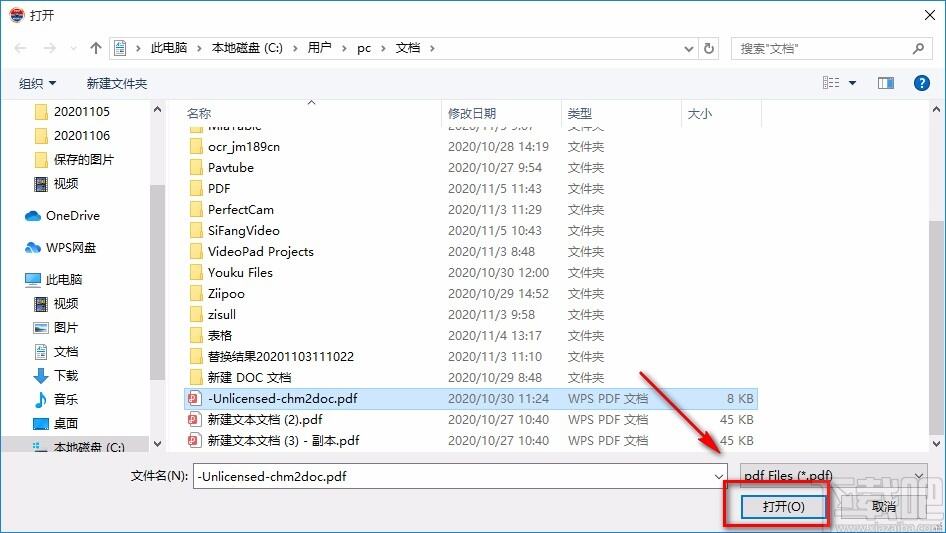Select the ocr_jm189cn folder icon
This screenshot has width=946, height=533.
click(x=195, y=147)
